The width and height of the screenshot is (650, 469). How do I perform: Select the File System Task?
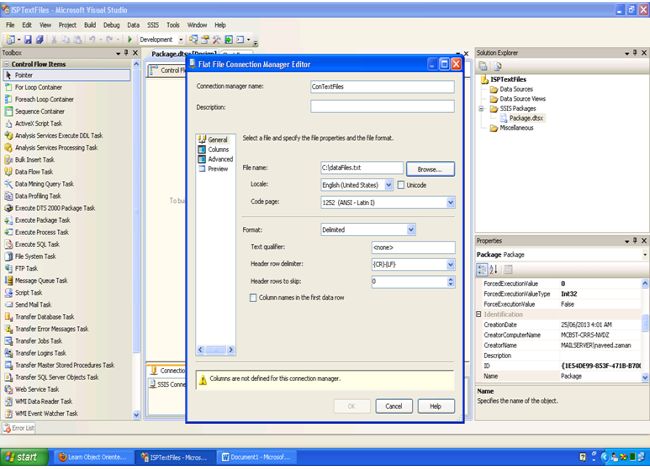pos(35,256)
